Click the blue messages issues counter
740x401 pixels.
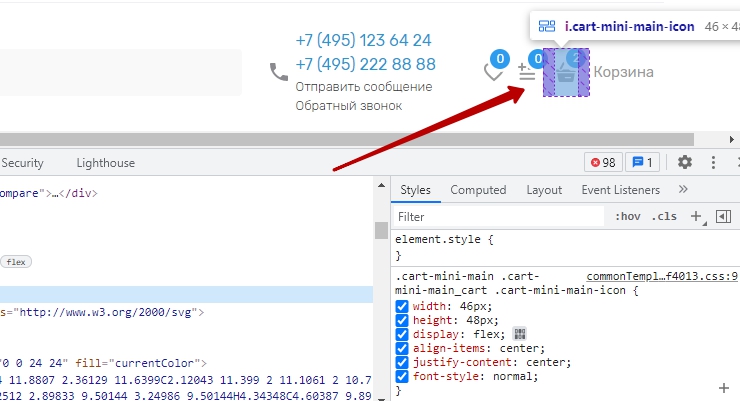point(641,162)
